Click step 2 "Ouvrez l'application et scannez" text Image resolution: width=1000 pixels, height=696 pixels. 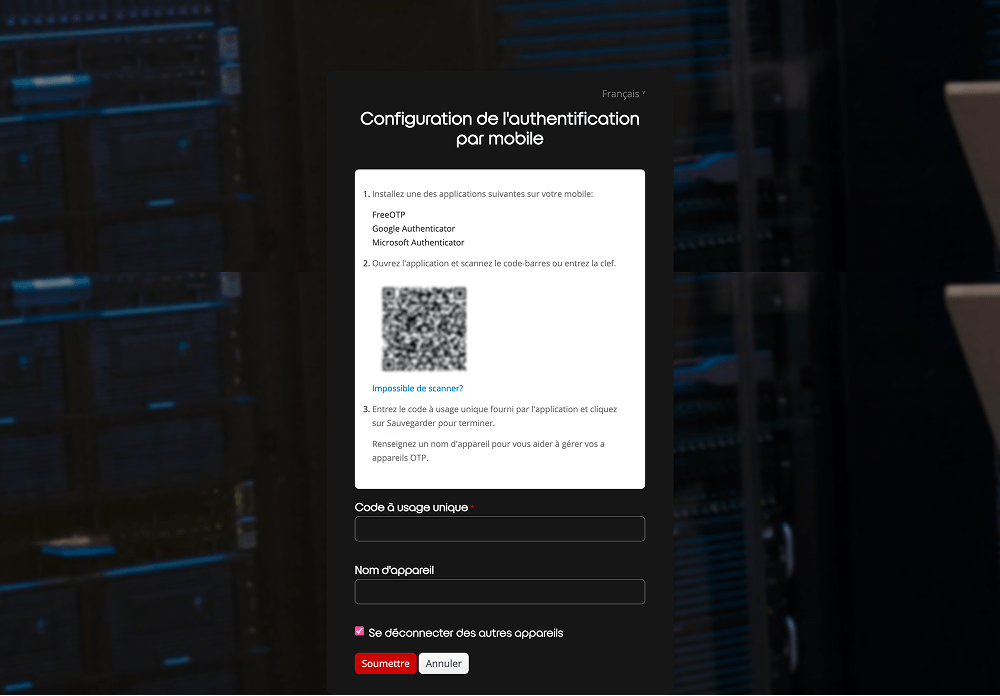(494, 263)
